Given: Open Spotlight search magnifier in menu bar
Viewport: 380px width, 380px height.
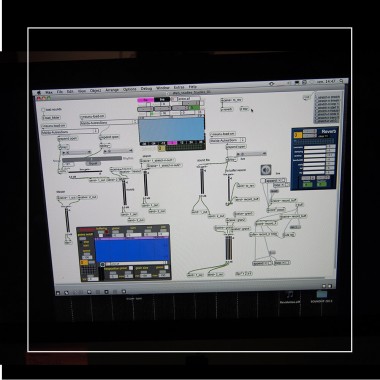Looking at the screenshot, I should click(341, 81).
